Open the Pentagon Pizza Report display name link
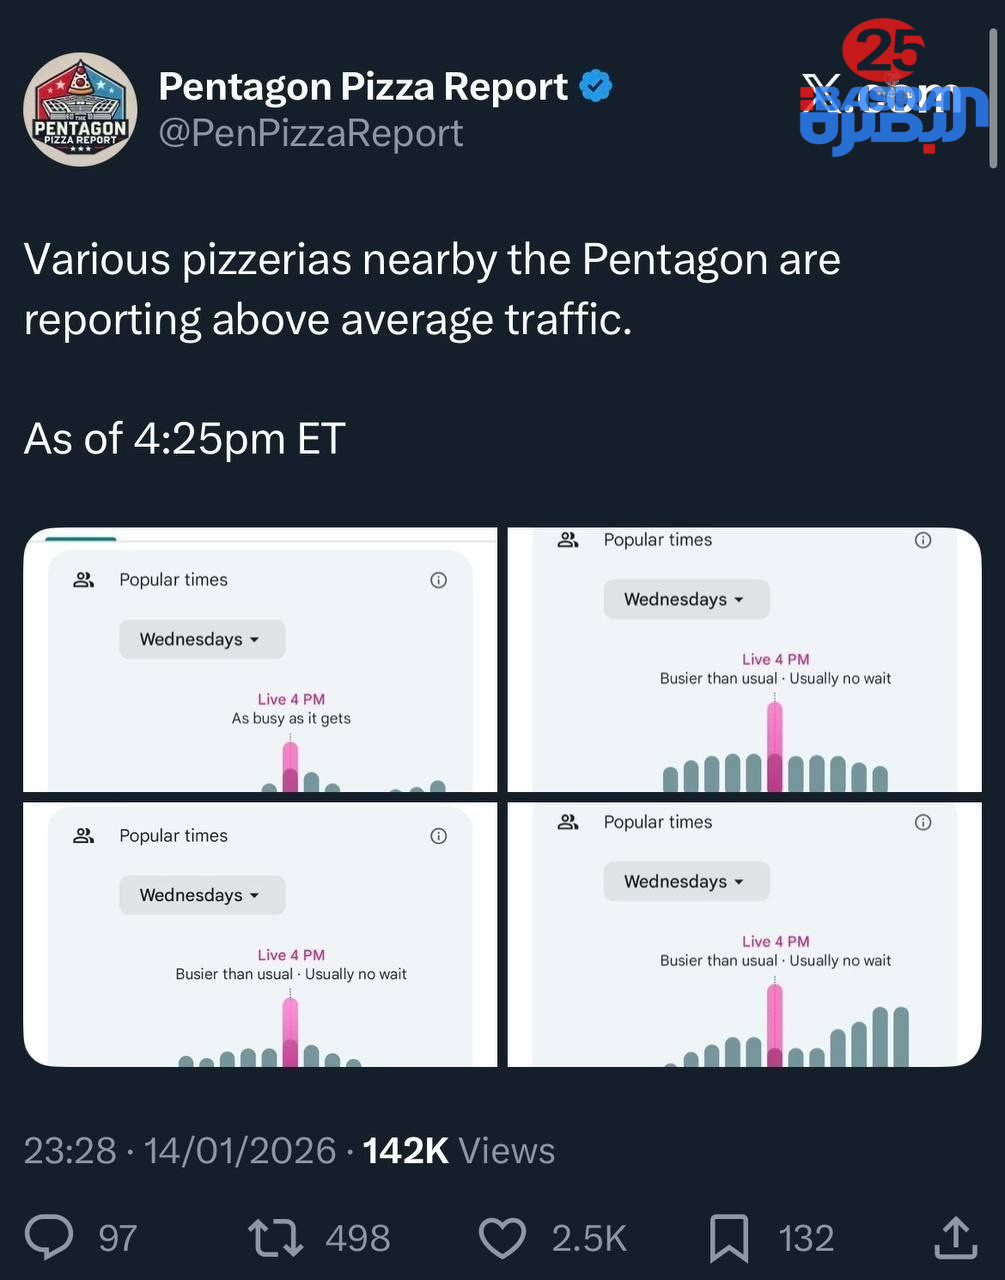The width and height of the screenshot is (1005, 1280). coord(363,87)
